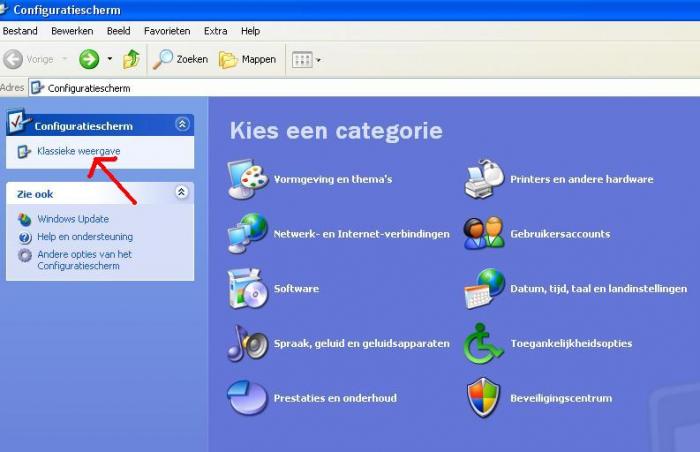The width and height of the screenshot is (700, 452).
Task: Click the Views grid toolbar icon
Action: (302, 59)
